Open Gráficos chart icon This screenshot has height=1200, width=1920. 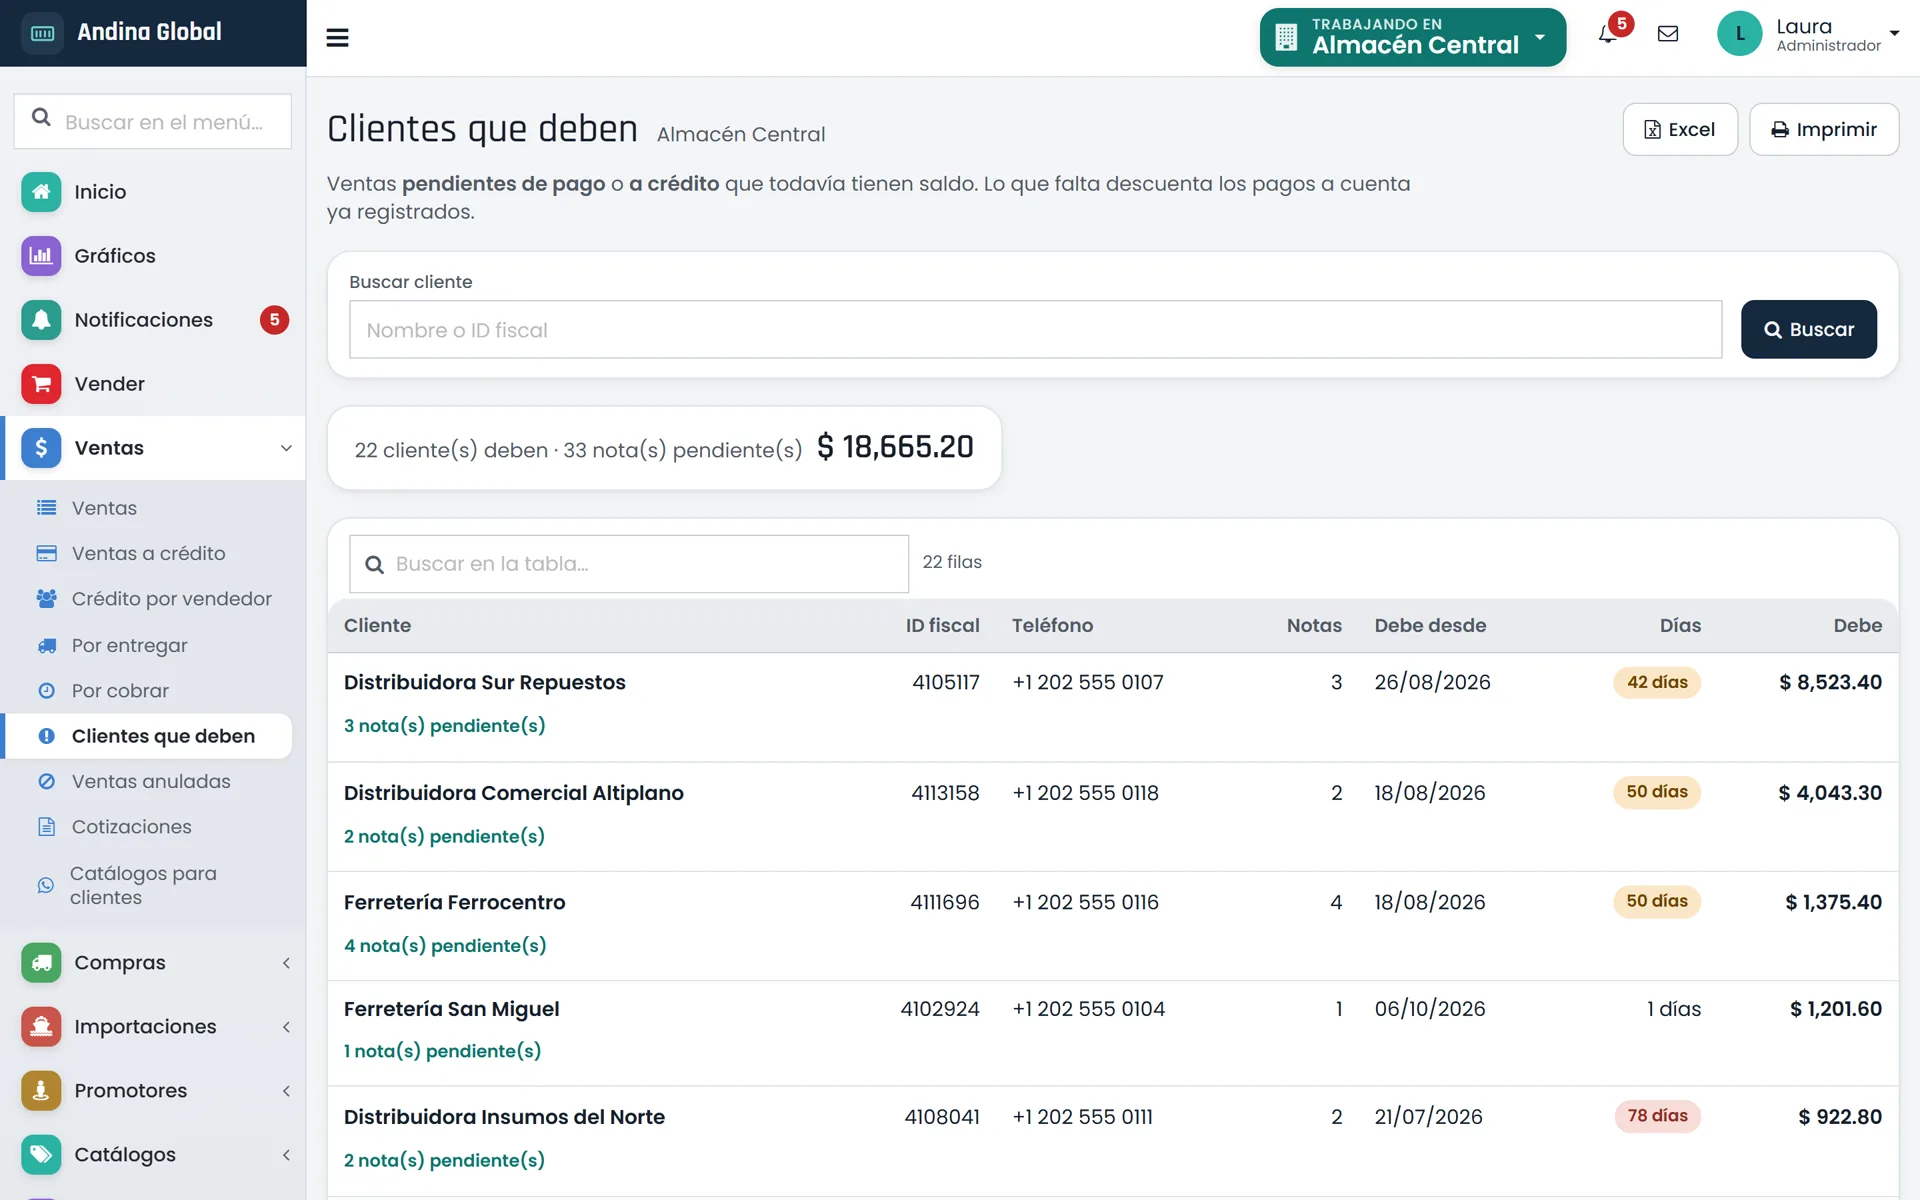[41, 256]
